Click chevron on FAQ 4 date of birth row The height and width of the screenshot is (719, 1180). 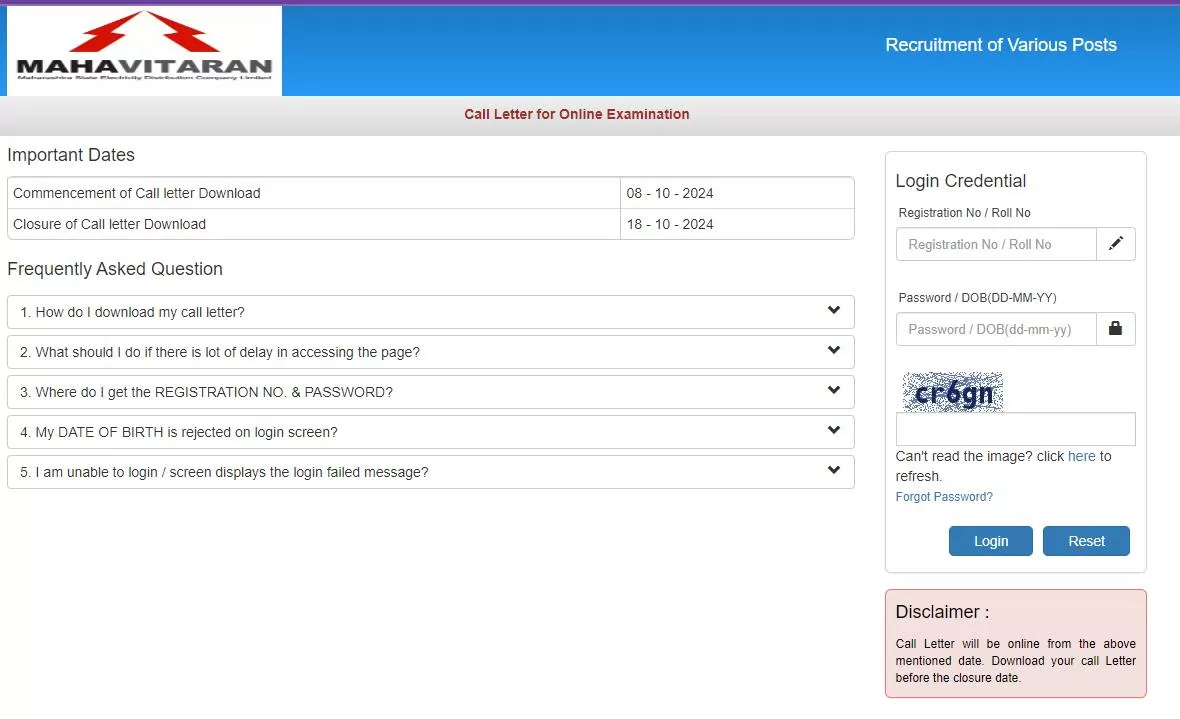click(x=833, y=430)
